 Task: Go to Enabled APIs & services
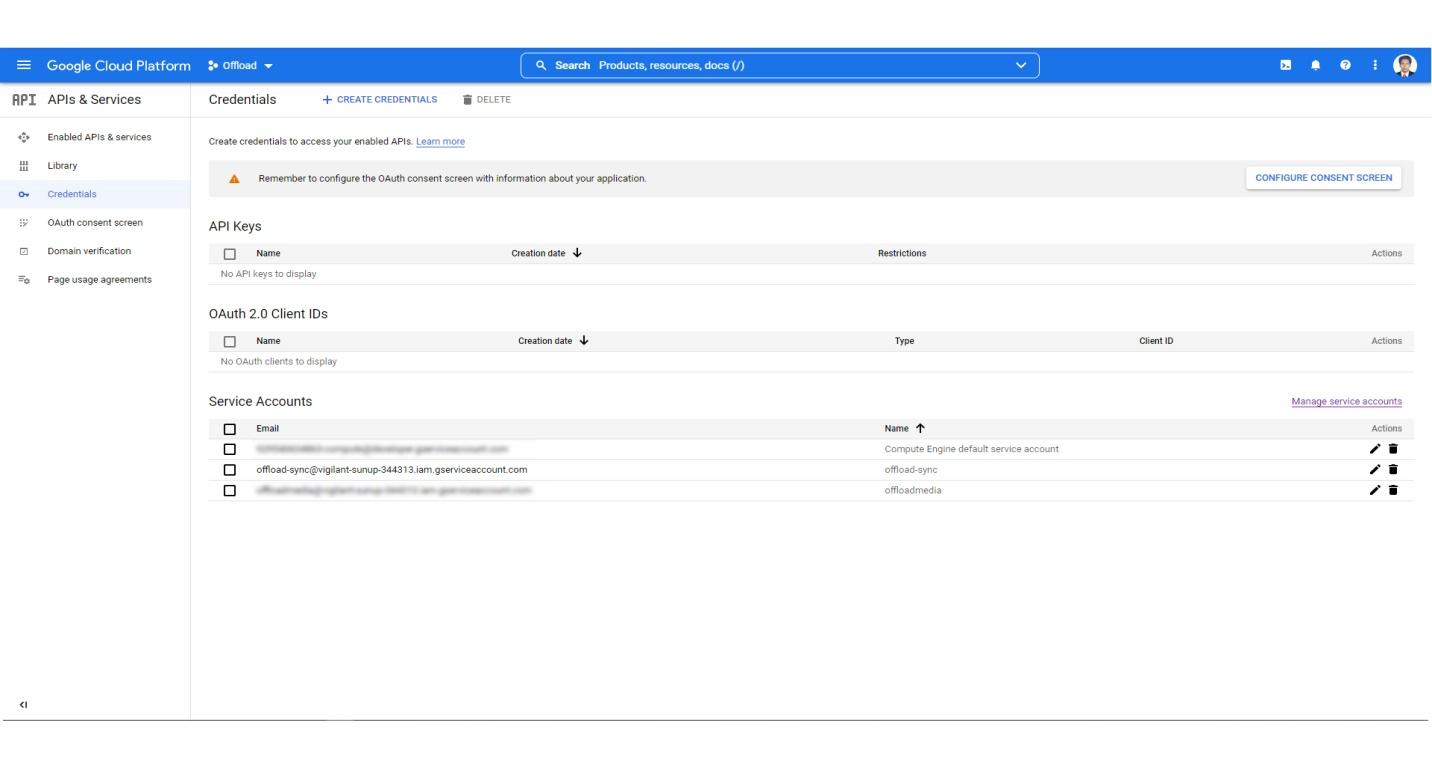pyautogui.click(x=95, y=137)
